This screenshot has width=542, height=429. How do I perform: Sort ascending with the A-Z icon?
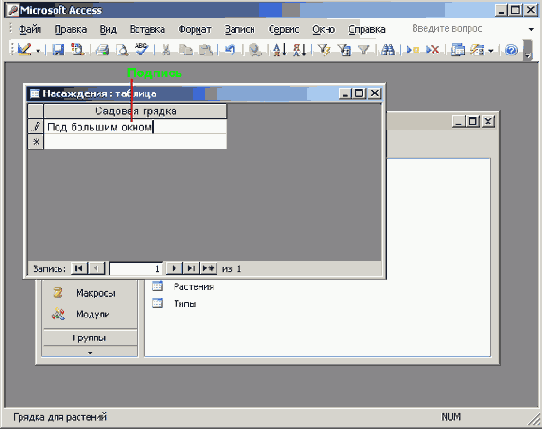(x=279, y=50)
